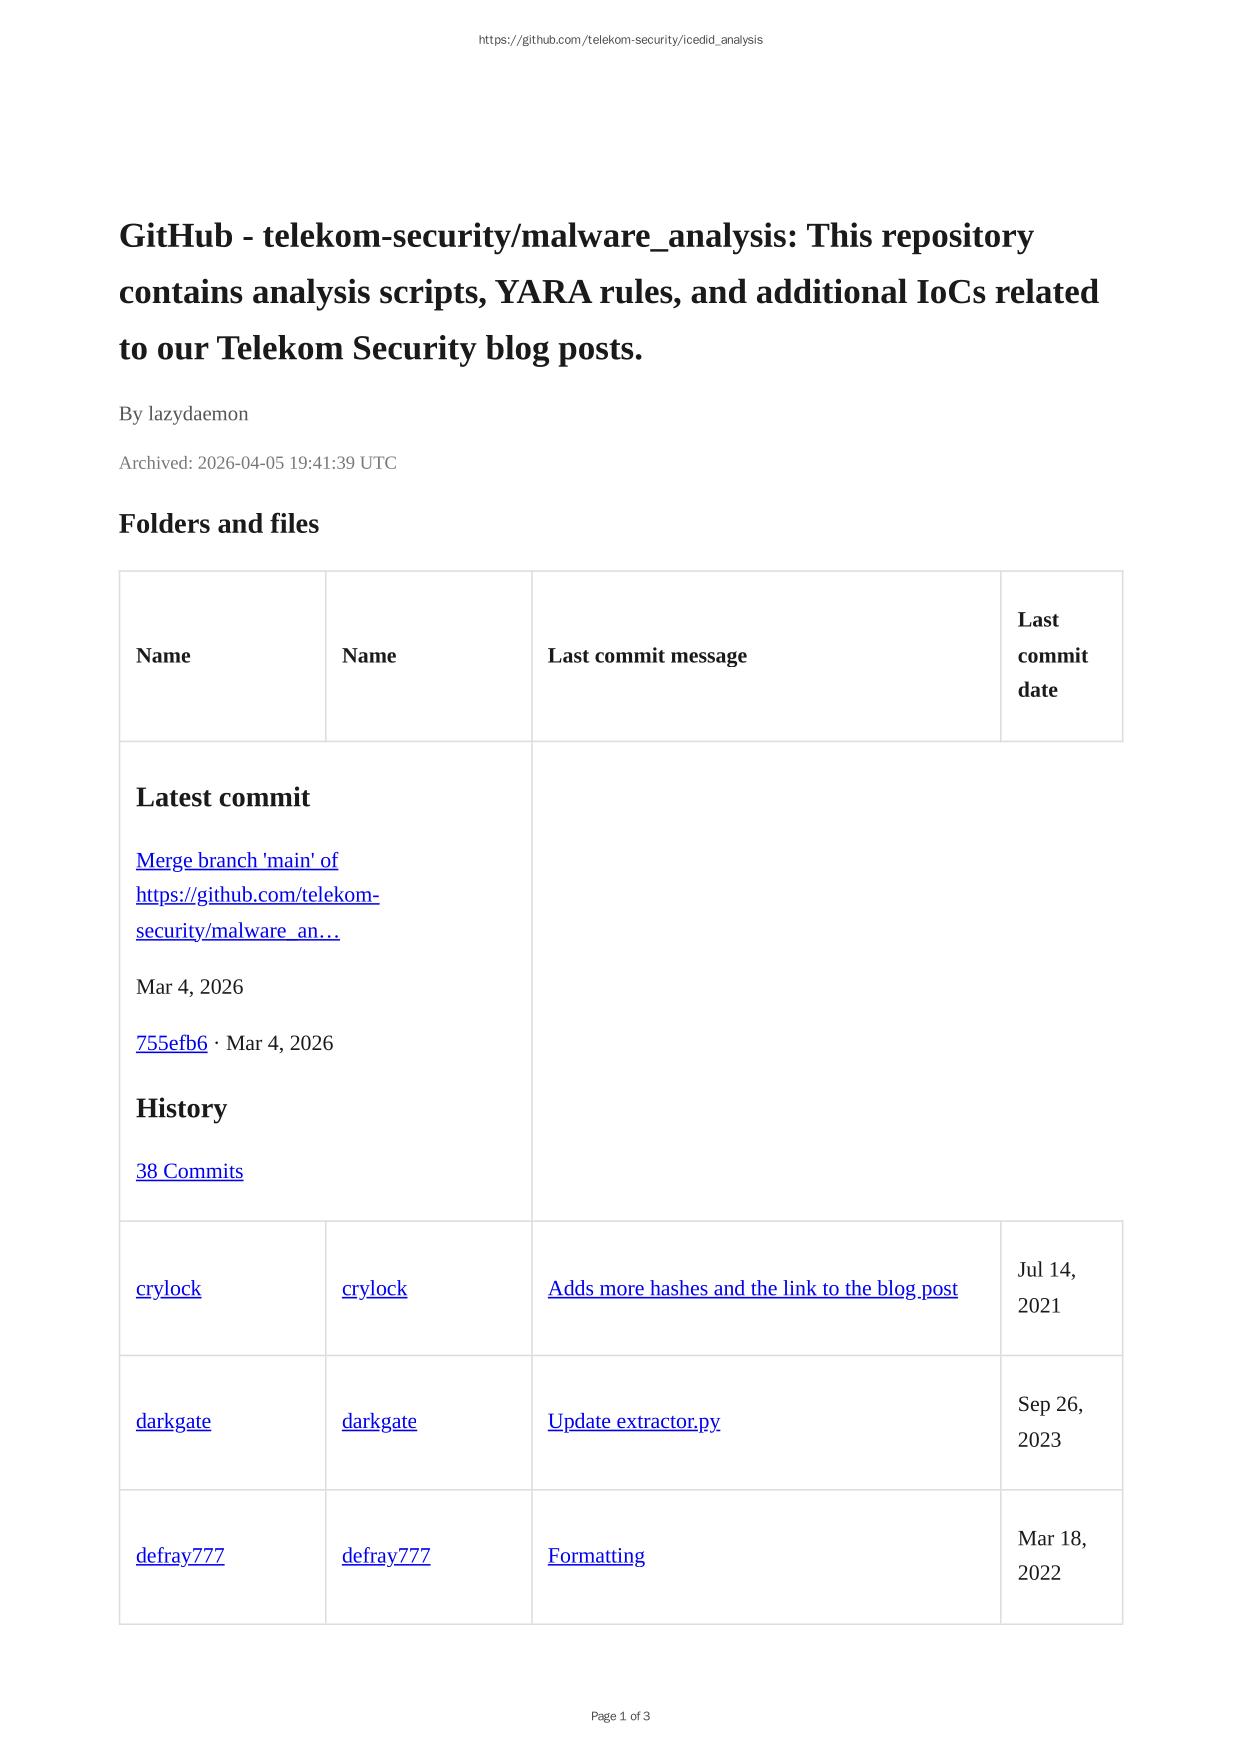Viewport: 1242px width, 1756px height.
Task: Click the "Folders and files" heading
Action: [219, 524]
